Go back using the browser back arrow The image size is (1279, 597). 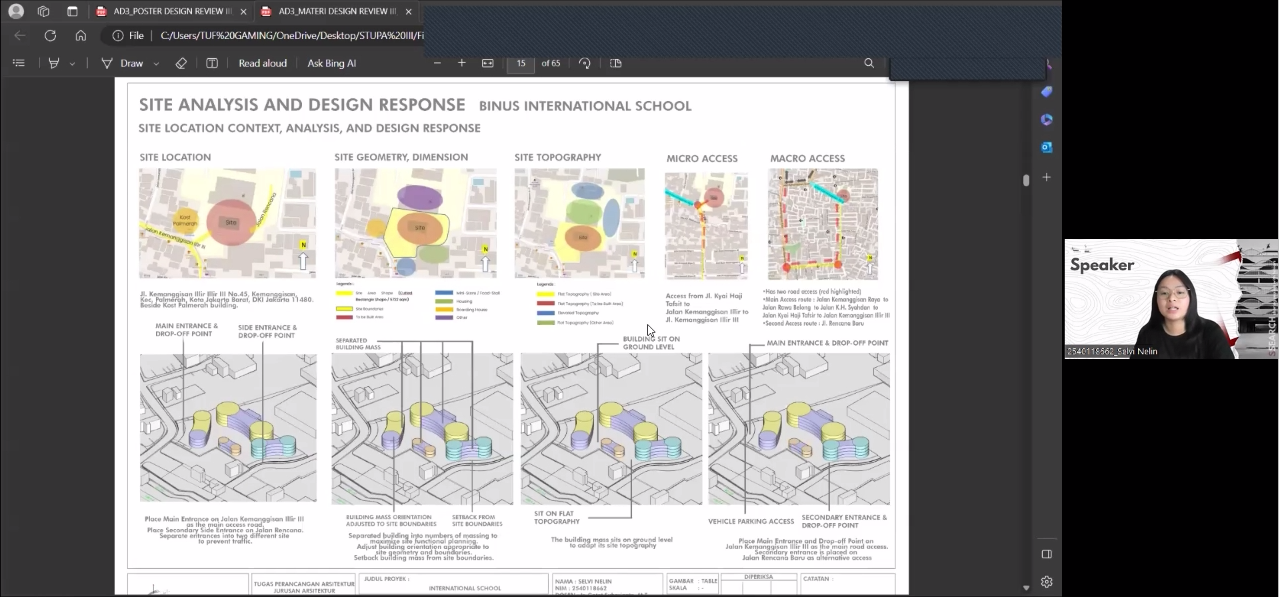[x=20, y=35]
